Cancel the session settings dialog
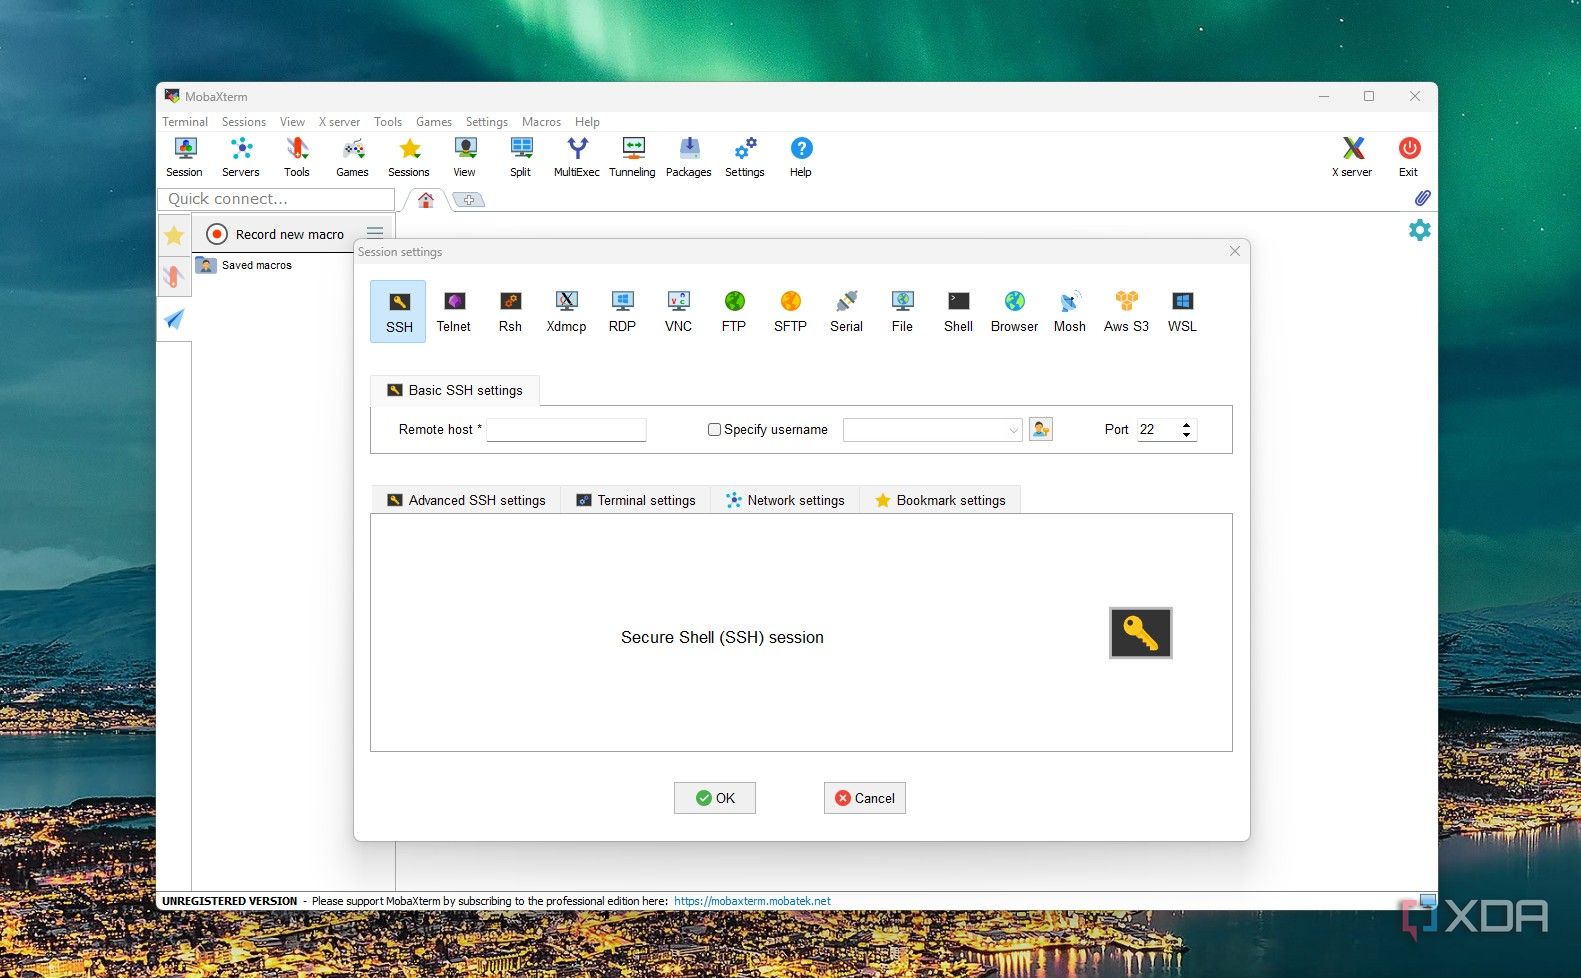The width and height of the screenshot is (1581, 978). [x=865, y=798]
